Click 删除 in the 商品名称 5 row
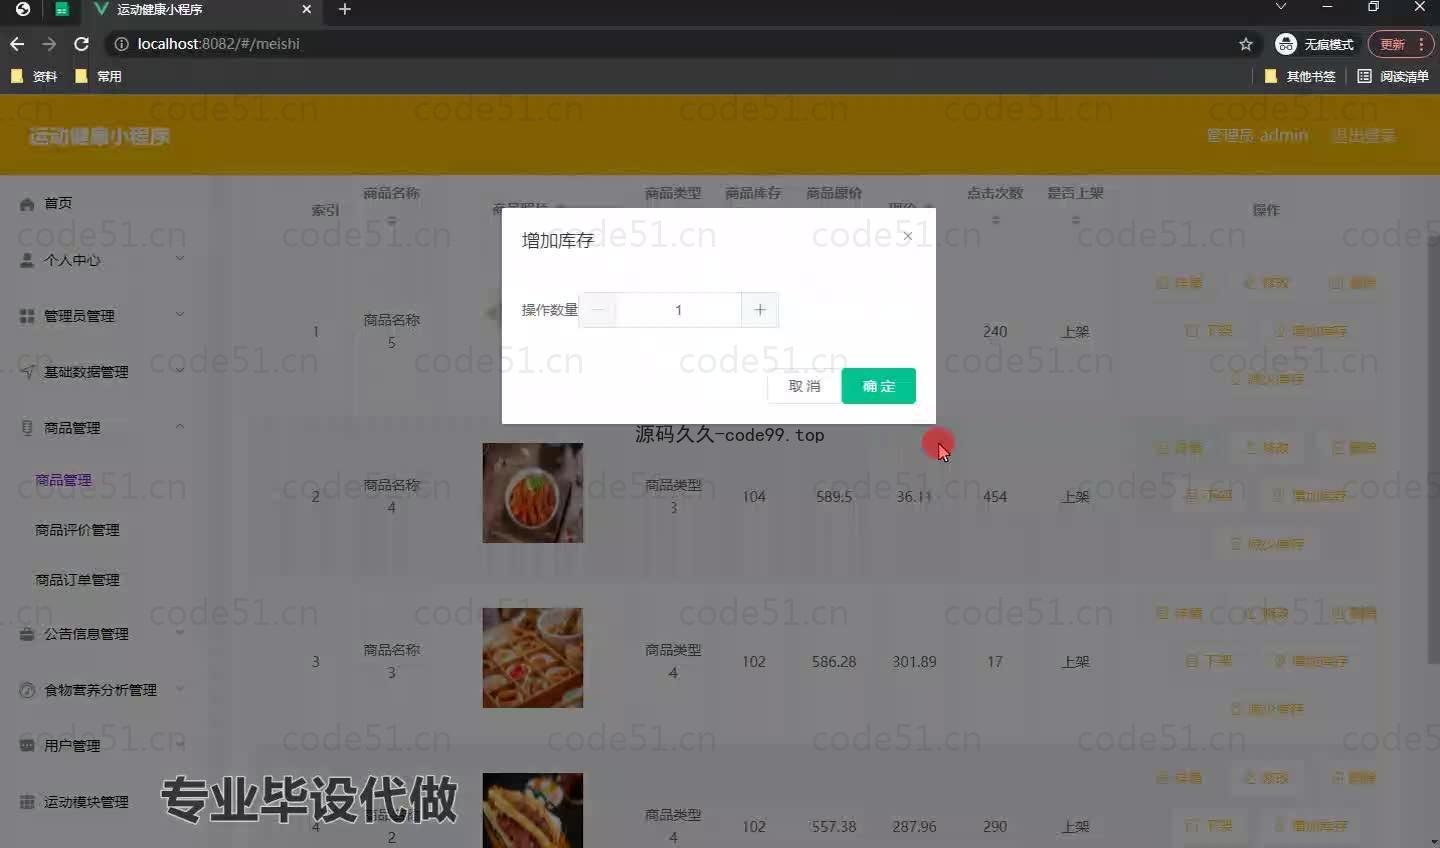 coord(1352,283)
